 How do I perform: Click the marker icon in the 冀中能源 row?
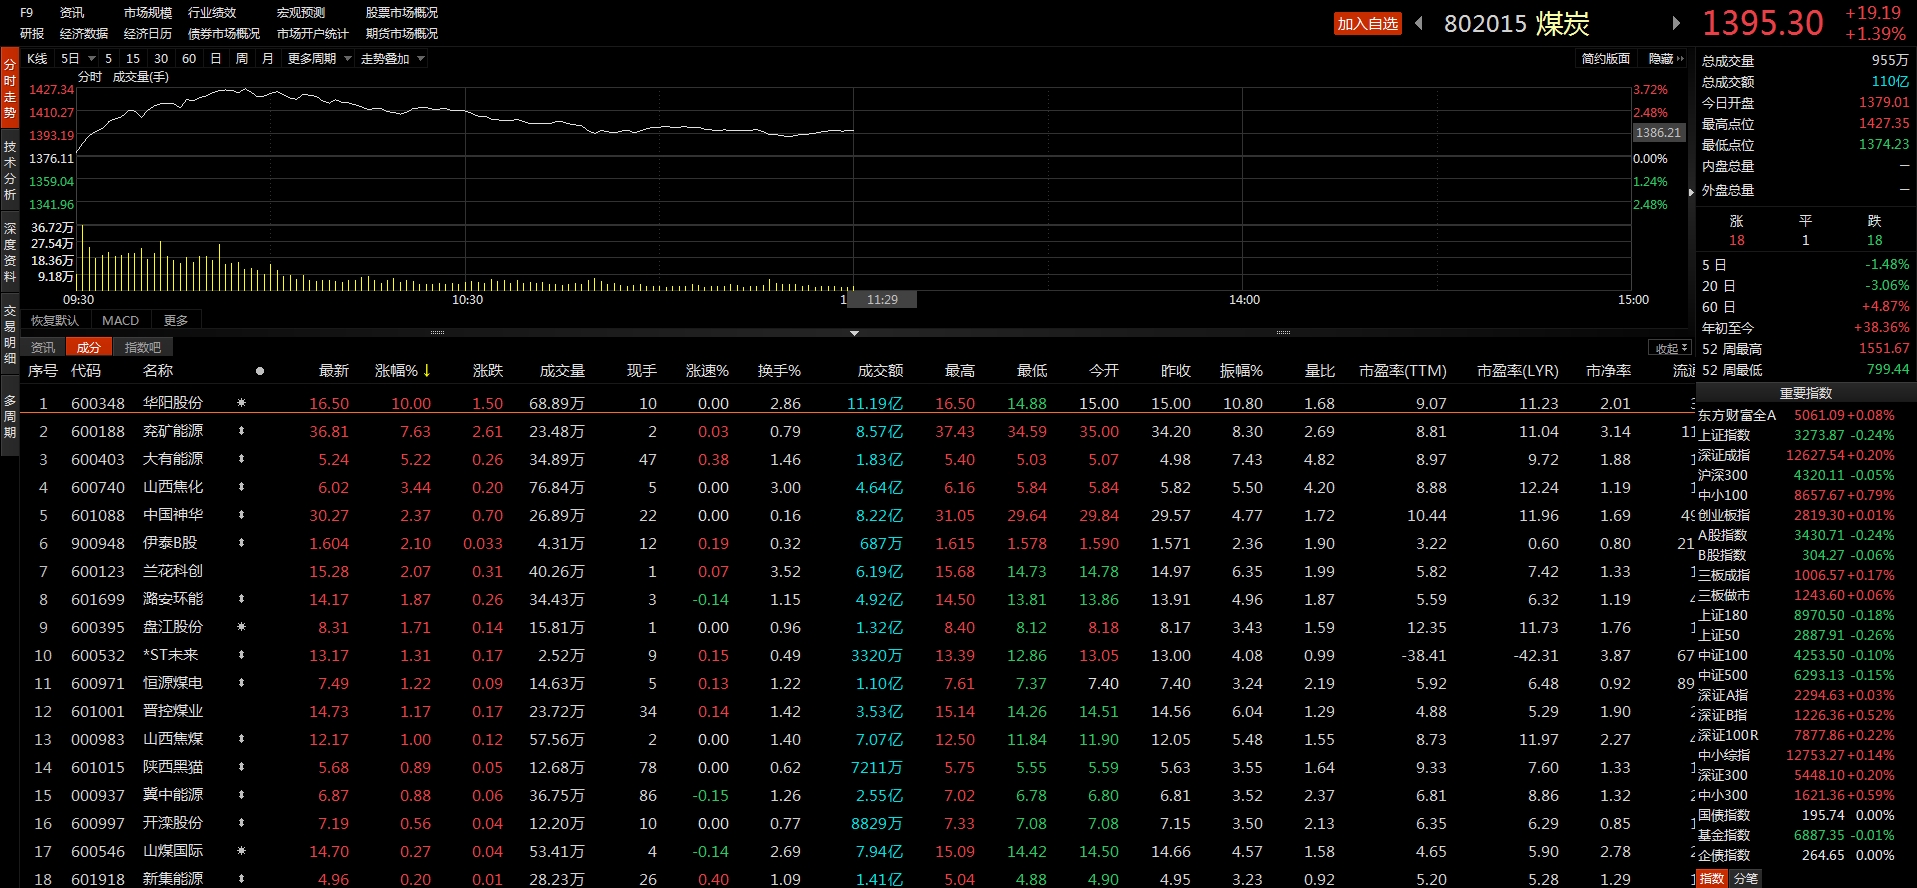pyautogui.click(x=241, y=795)
